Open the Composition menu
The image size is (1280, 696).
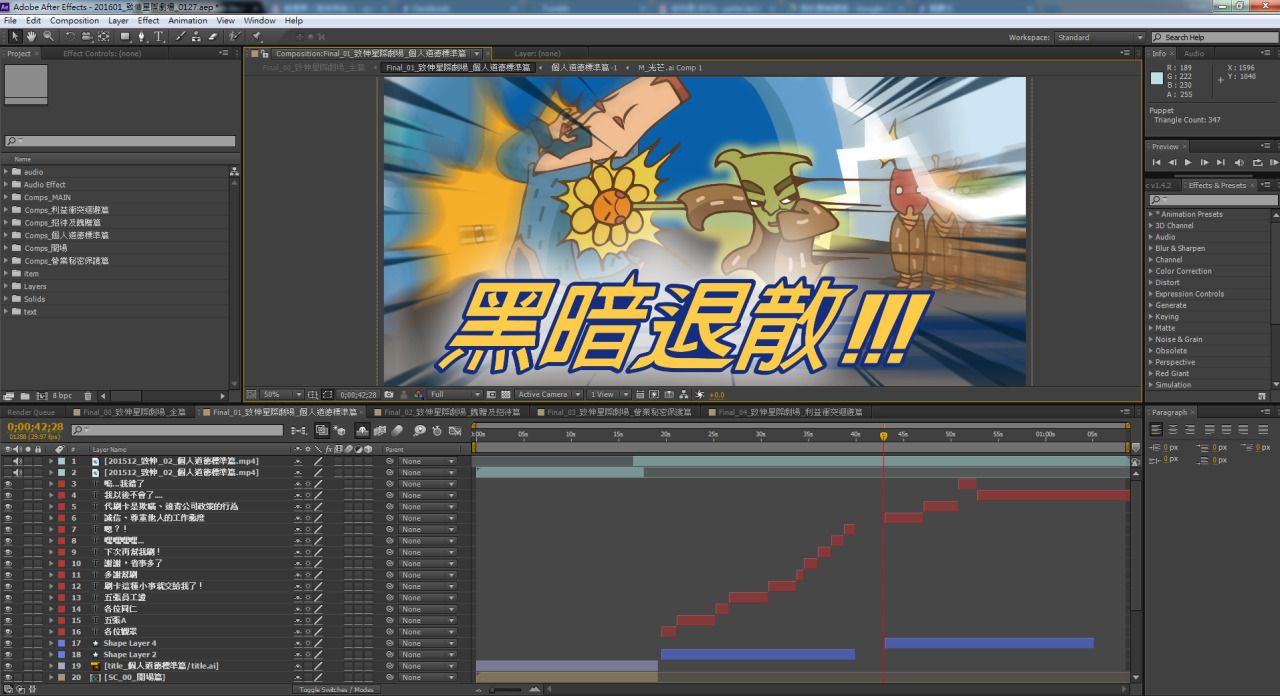coord(75,20)
